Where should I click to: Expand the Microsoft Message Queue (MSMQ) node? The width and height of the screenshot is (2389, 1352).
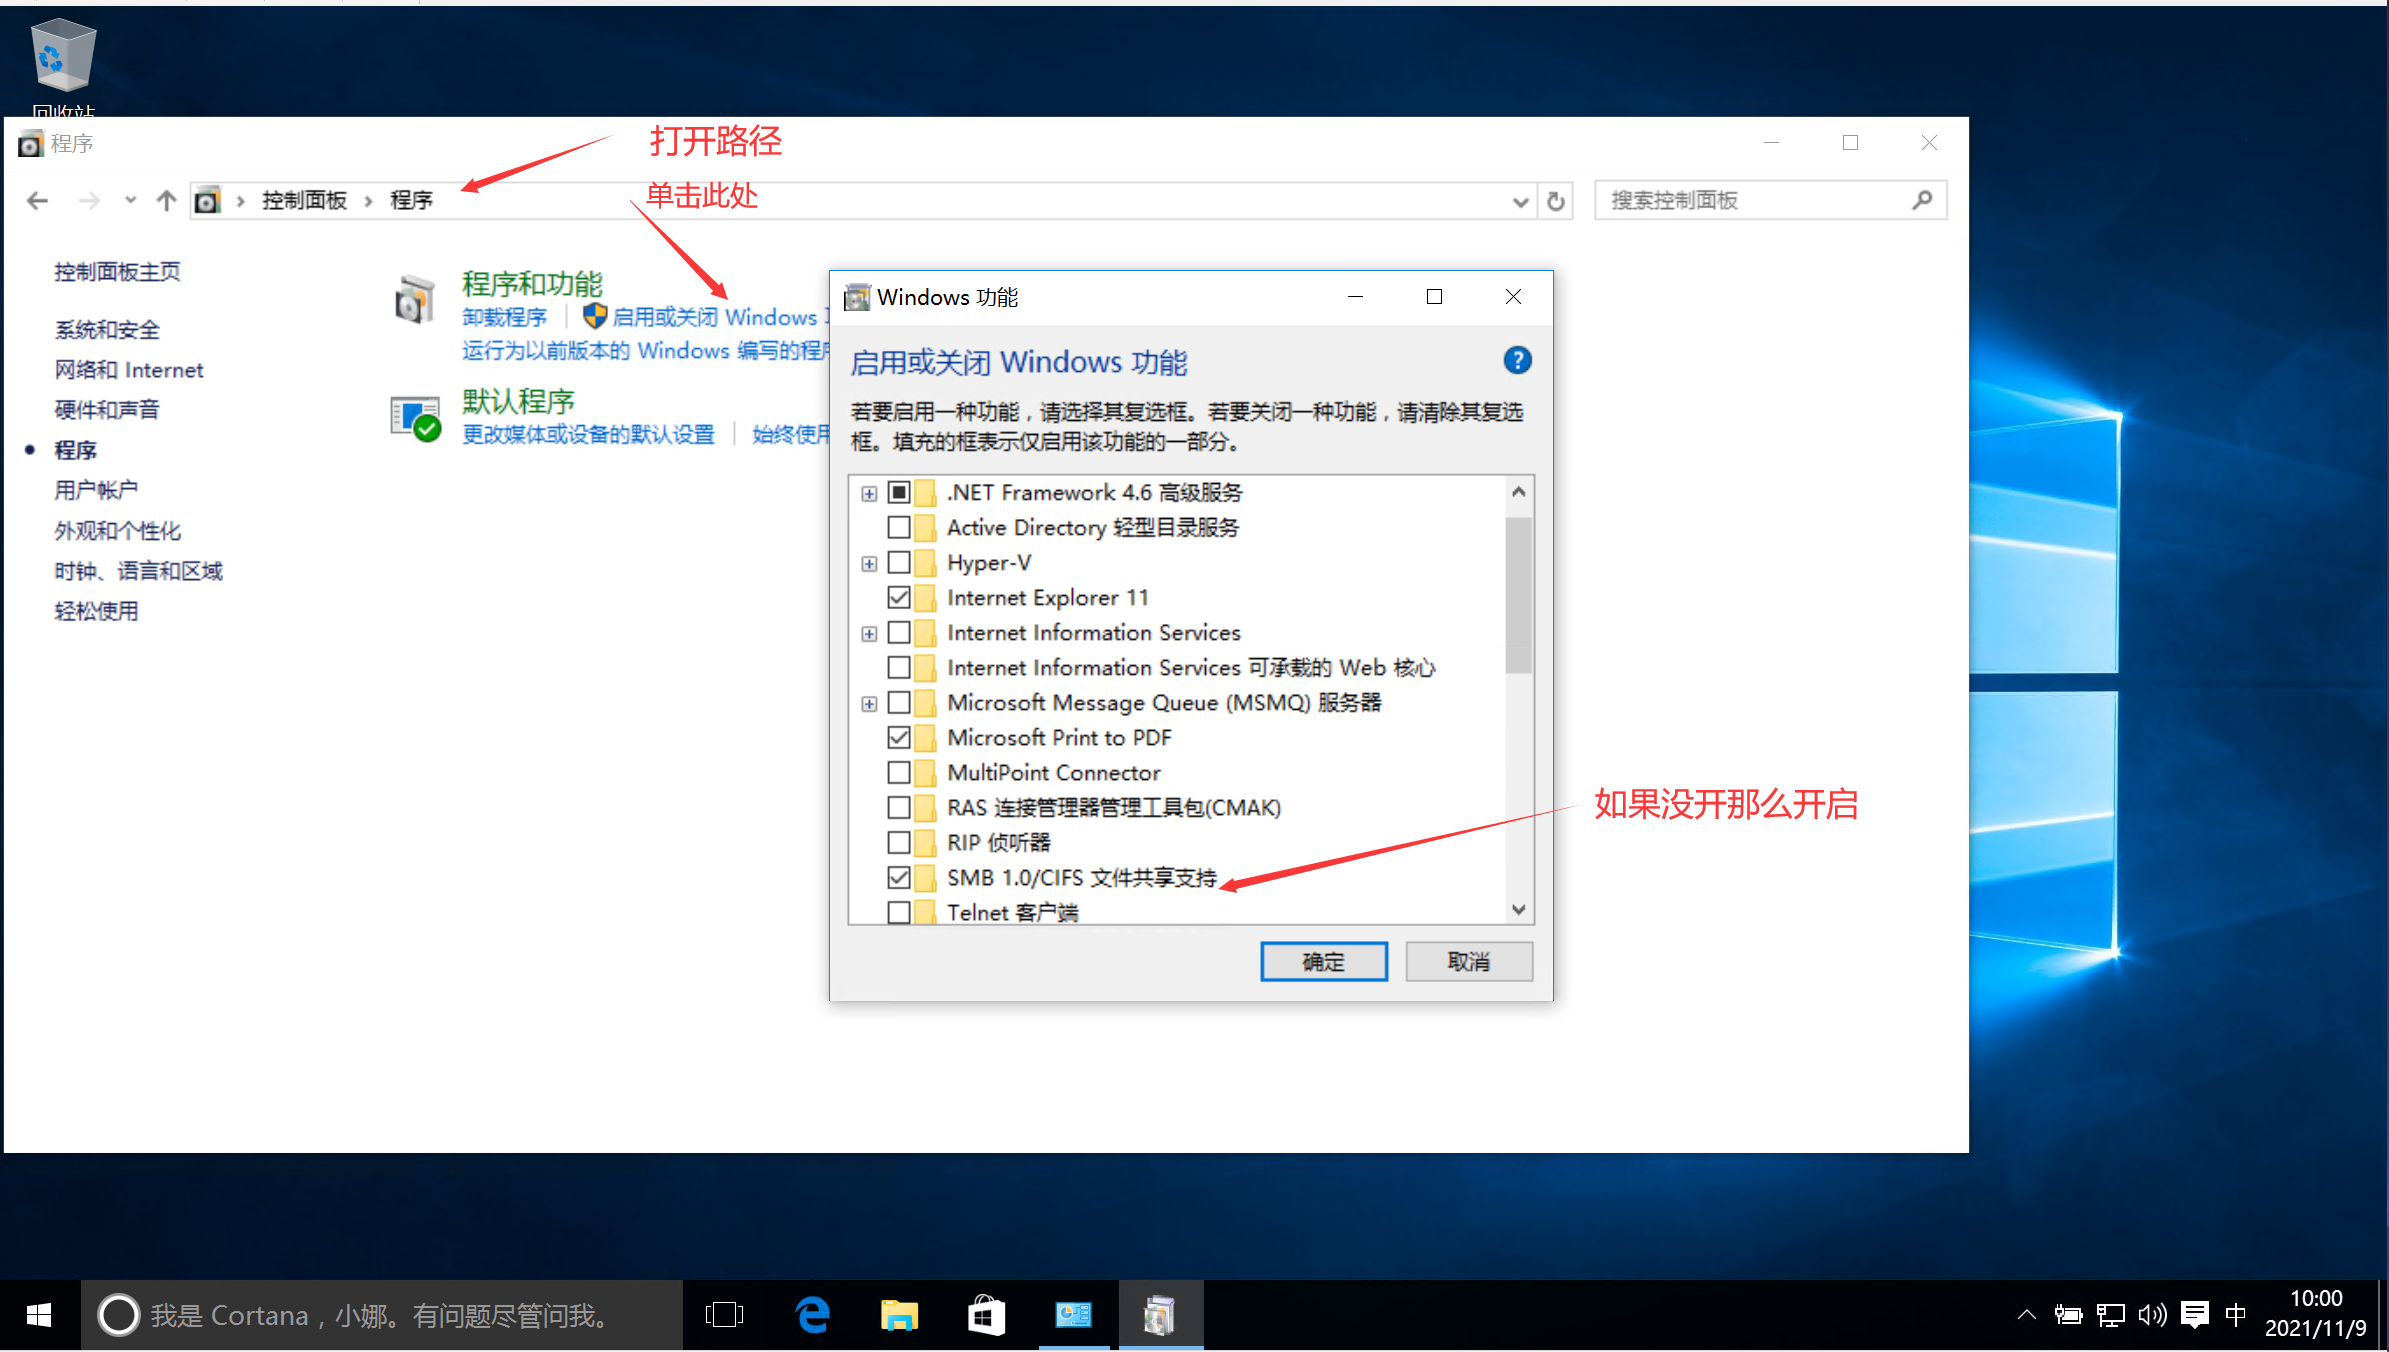(869, 704)
